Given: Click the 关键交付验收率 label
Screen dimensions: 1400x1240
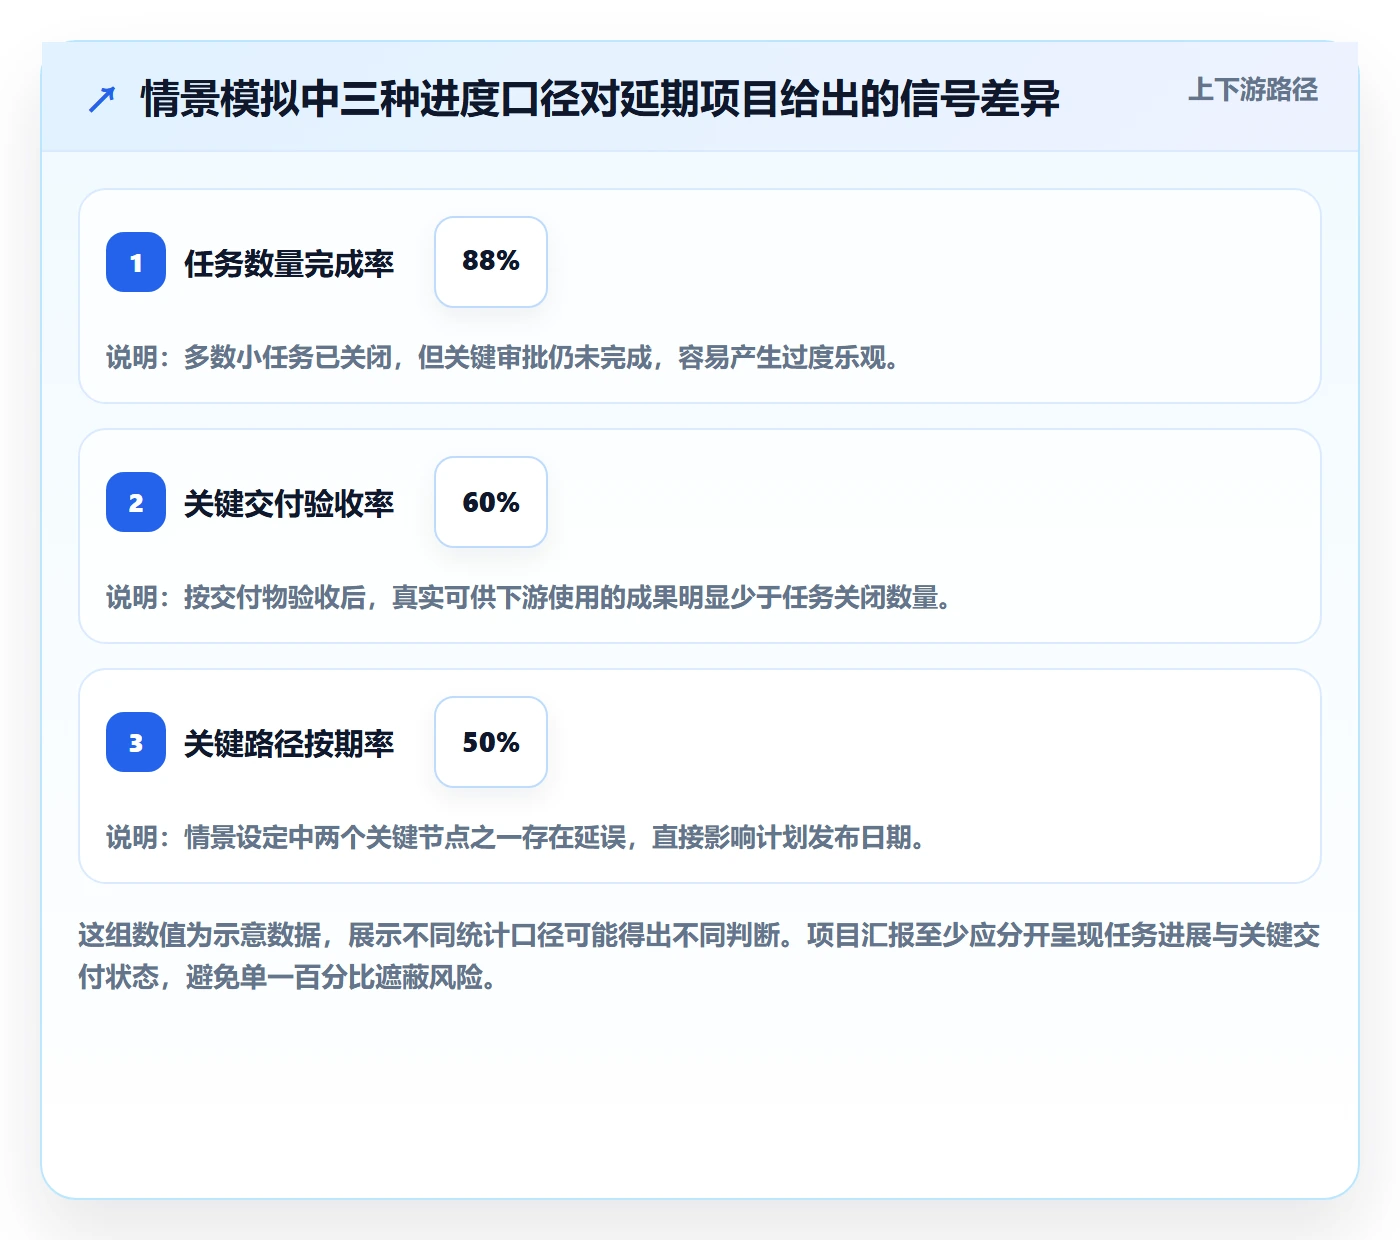Looking at the screenshot, I should point(289,503).
